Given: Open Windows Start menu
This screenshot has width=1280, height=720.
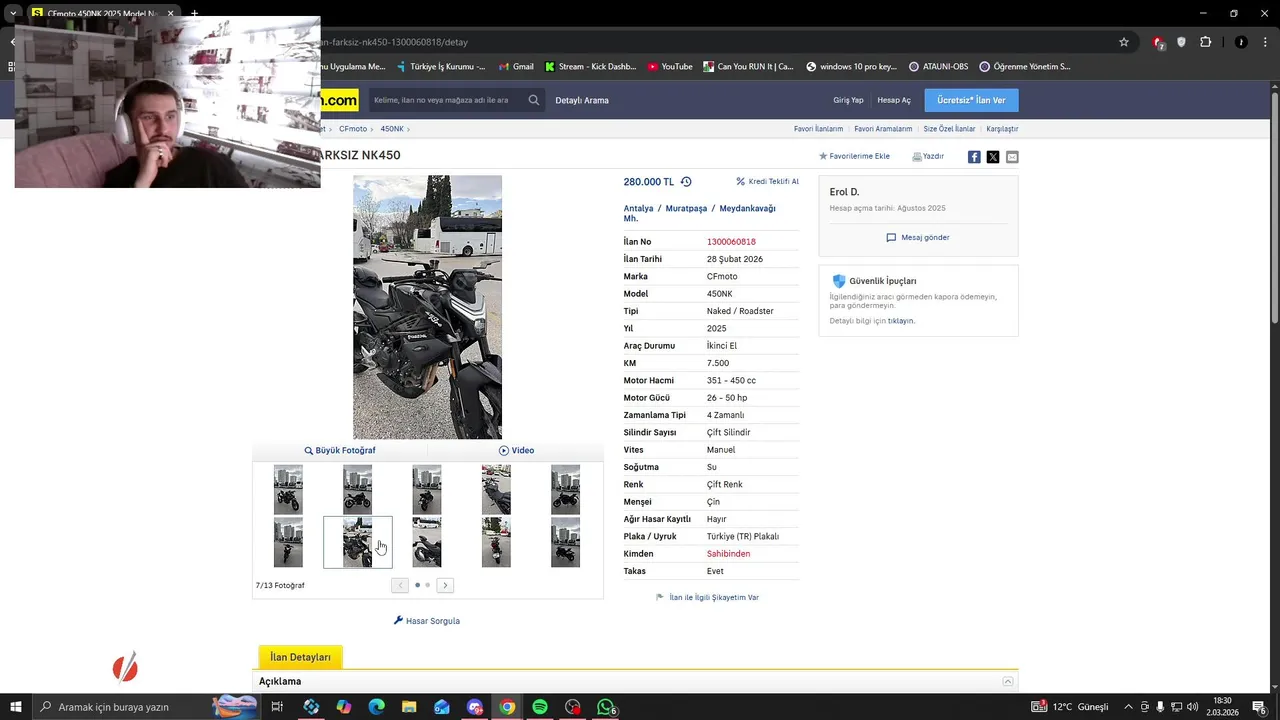Looking at the screenshot, I should (x=16, y=707).
